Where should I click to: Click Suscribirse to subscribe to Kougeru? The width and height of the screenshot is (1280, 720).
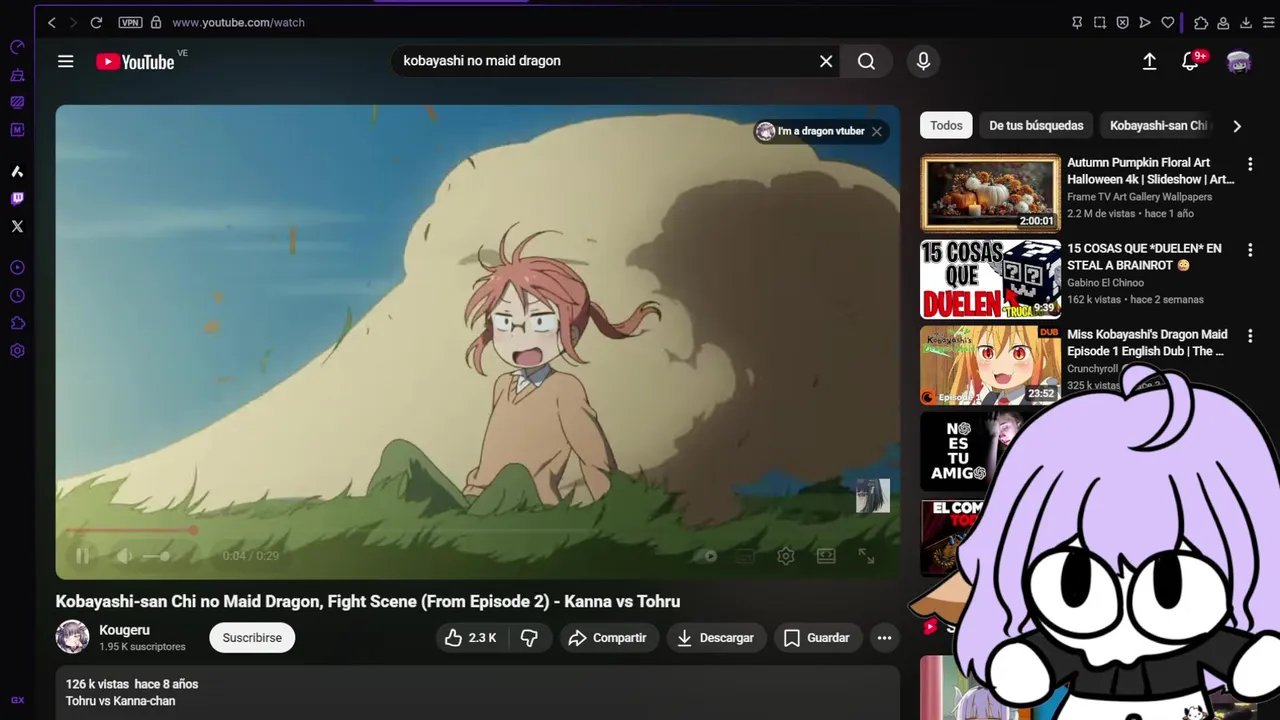tap(252, 638)
